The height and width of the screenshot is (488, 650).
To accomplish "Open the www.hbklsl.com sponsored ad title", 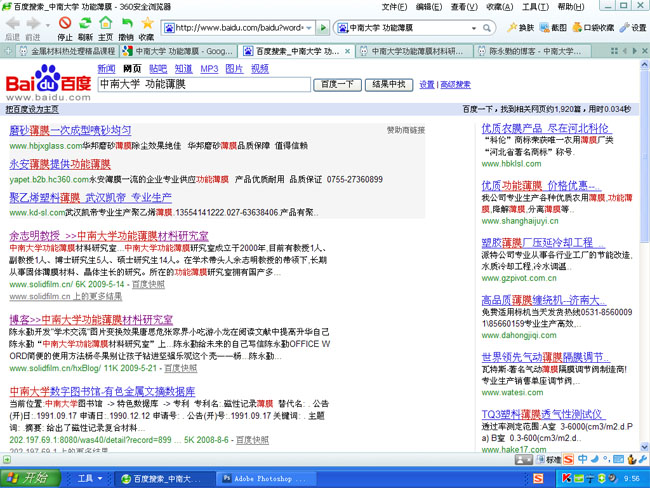I will 546,129.
